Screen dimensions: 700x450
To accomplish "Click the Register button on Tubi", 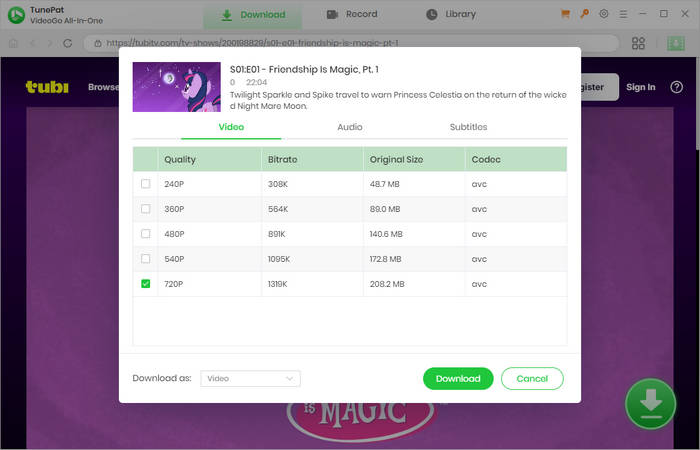I will [600, 87].
